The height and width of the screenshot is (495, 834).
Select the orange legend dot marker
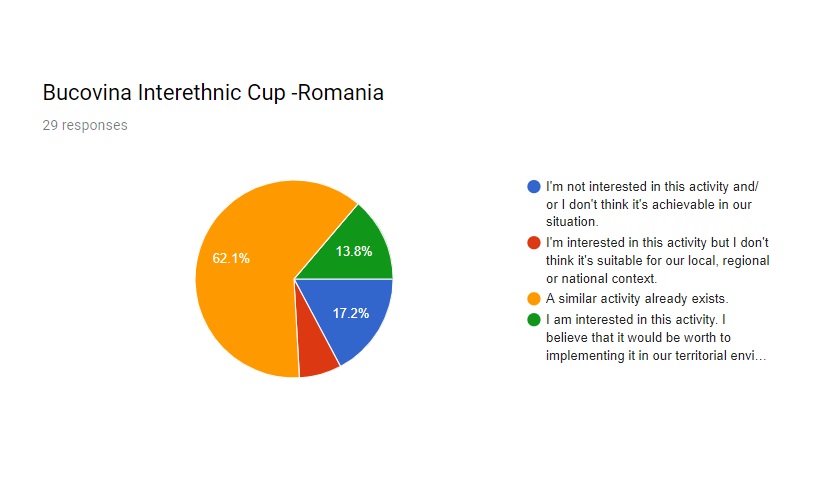pos(533,299)
